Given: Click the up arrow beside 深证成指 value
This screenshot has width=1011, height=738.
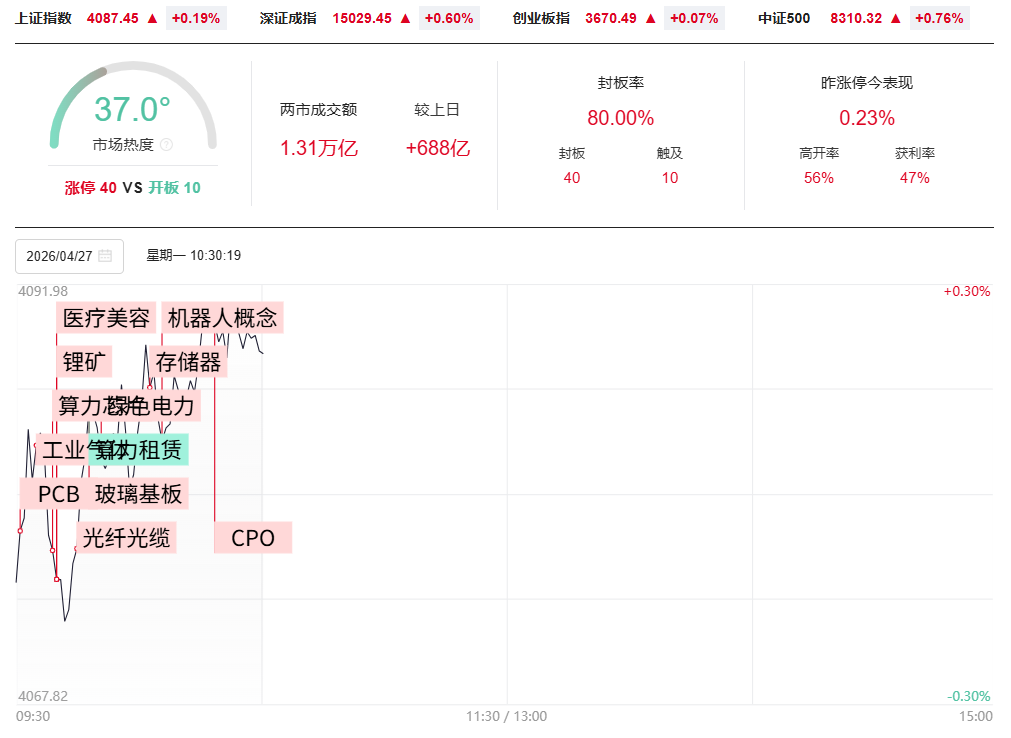Looking at the screenshot, I should pyautogui.click(x=405, y=18).
